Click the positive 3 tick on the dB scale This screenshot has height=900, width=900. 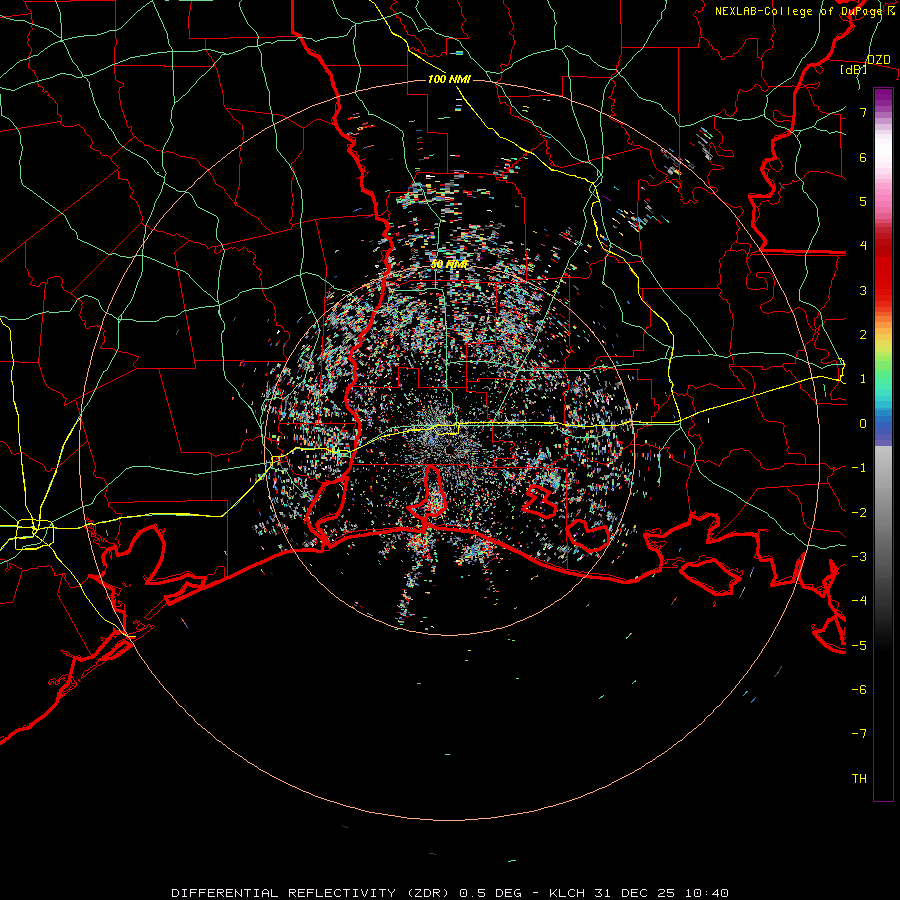(x=863, y=290)
